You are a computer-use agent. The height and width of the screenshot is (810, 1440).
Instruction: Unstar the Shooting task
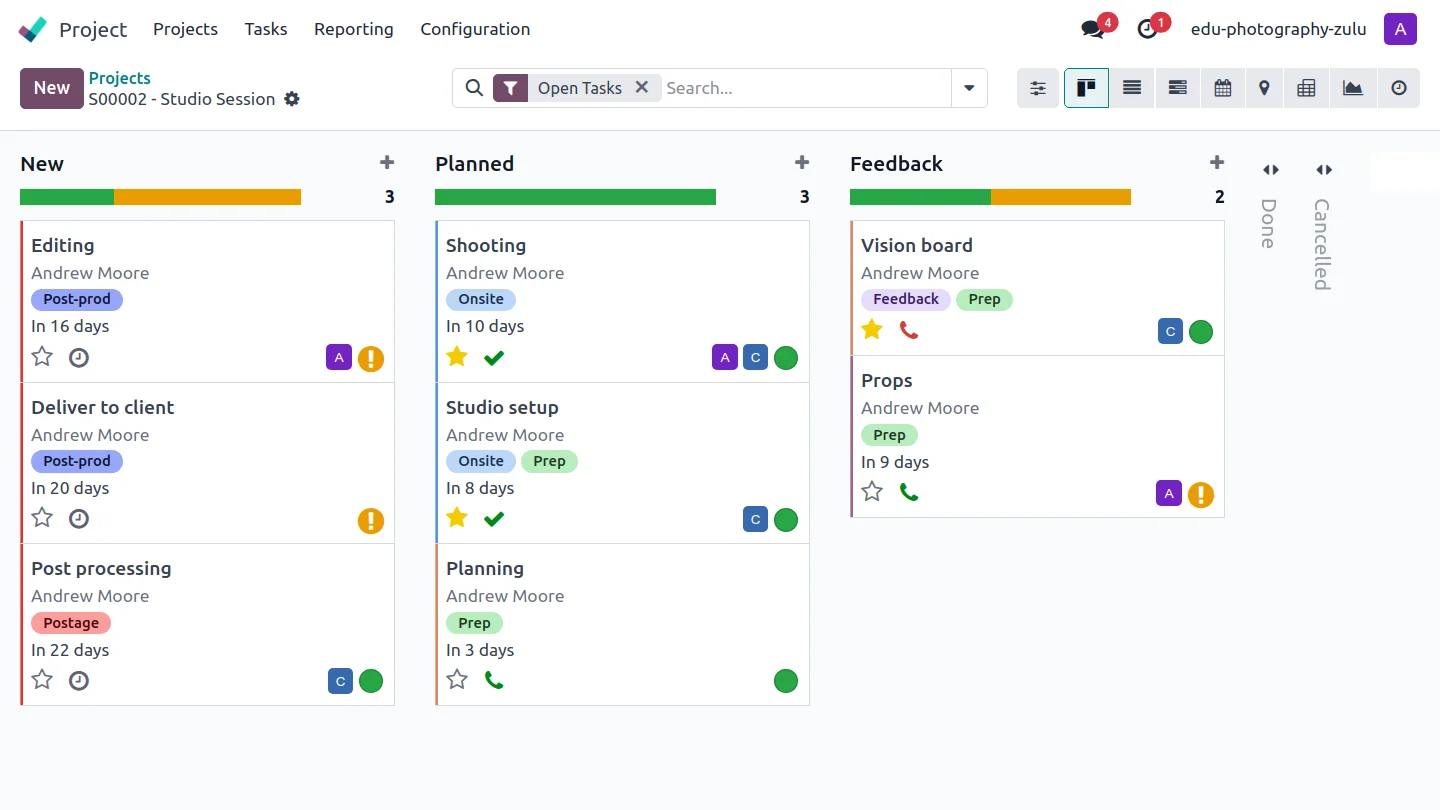[x=457, y=356]
